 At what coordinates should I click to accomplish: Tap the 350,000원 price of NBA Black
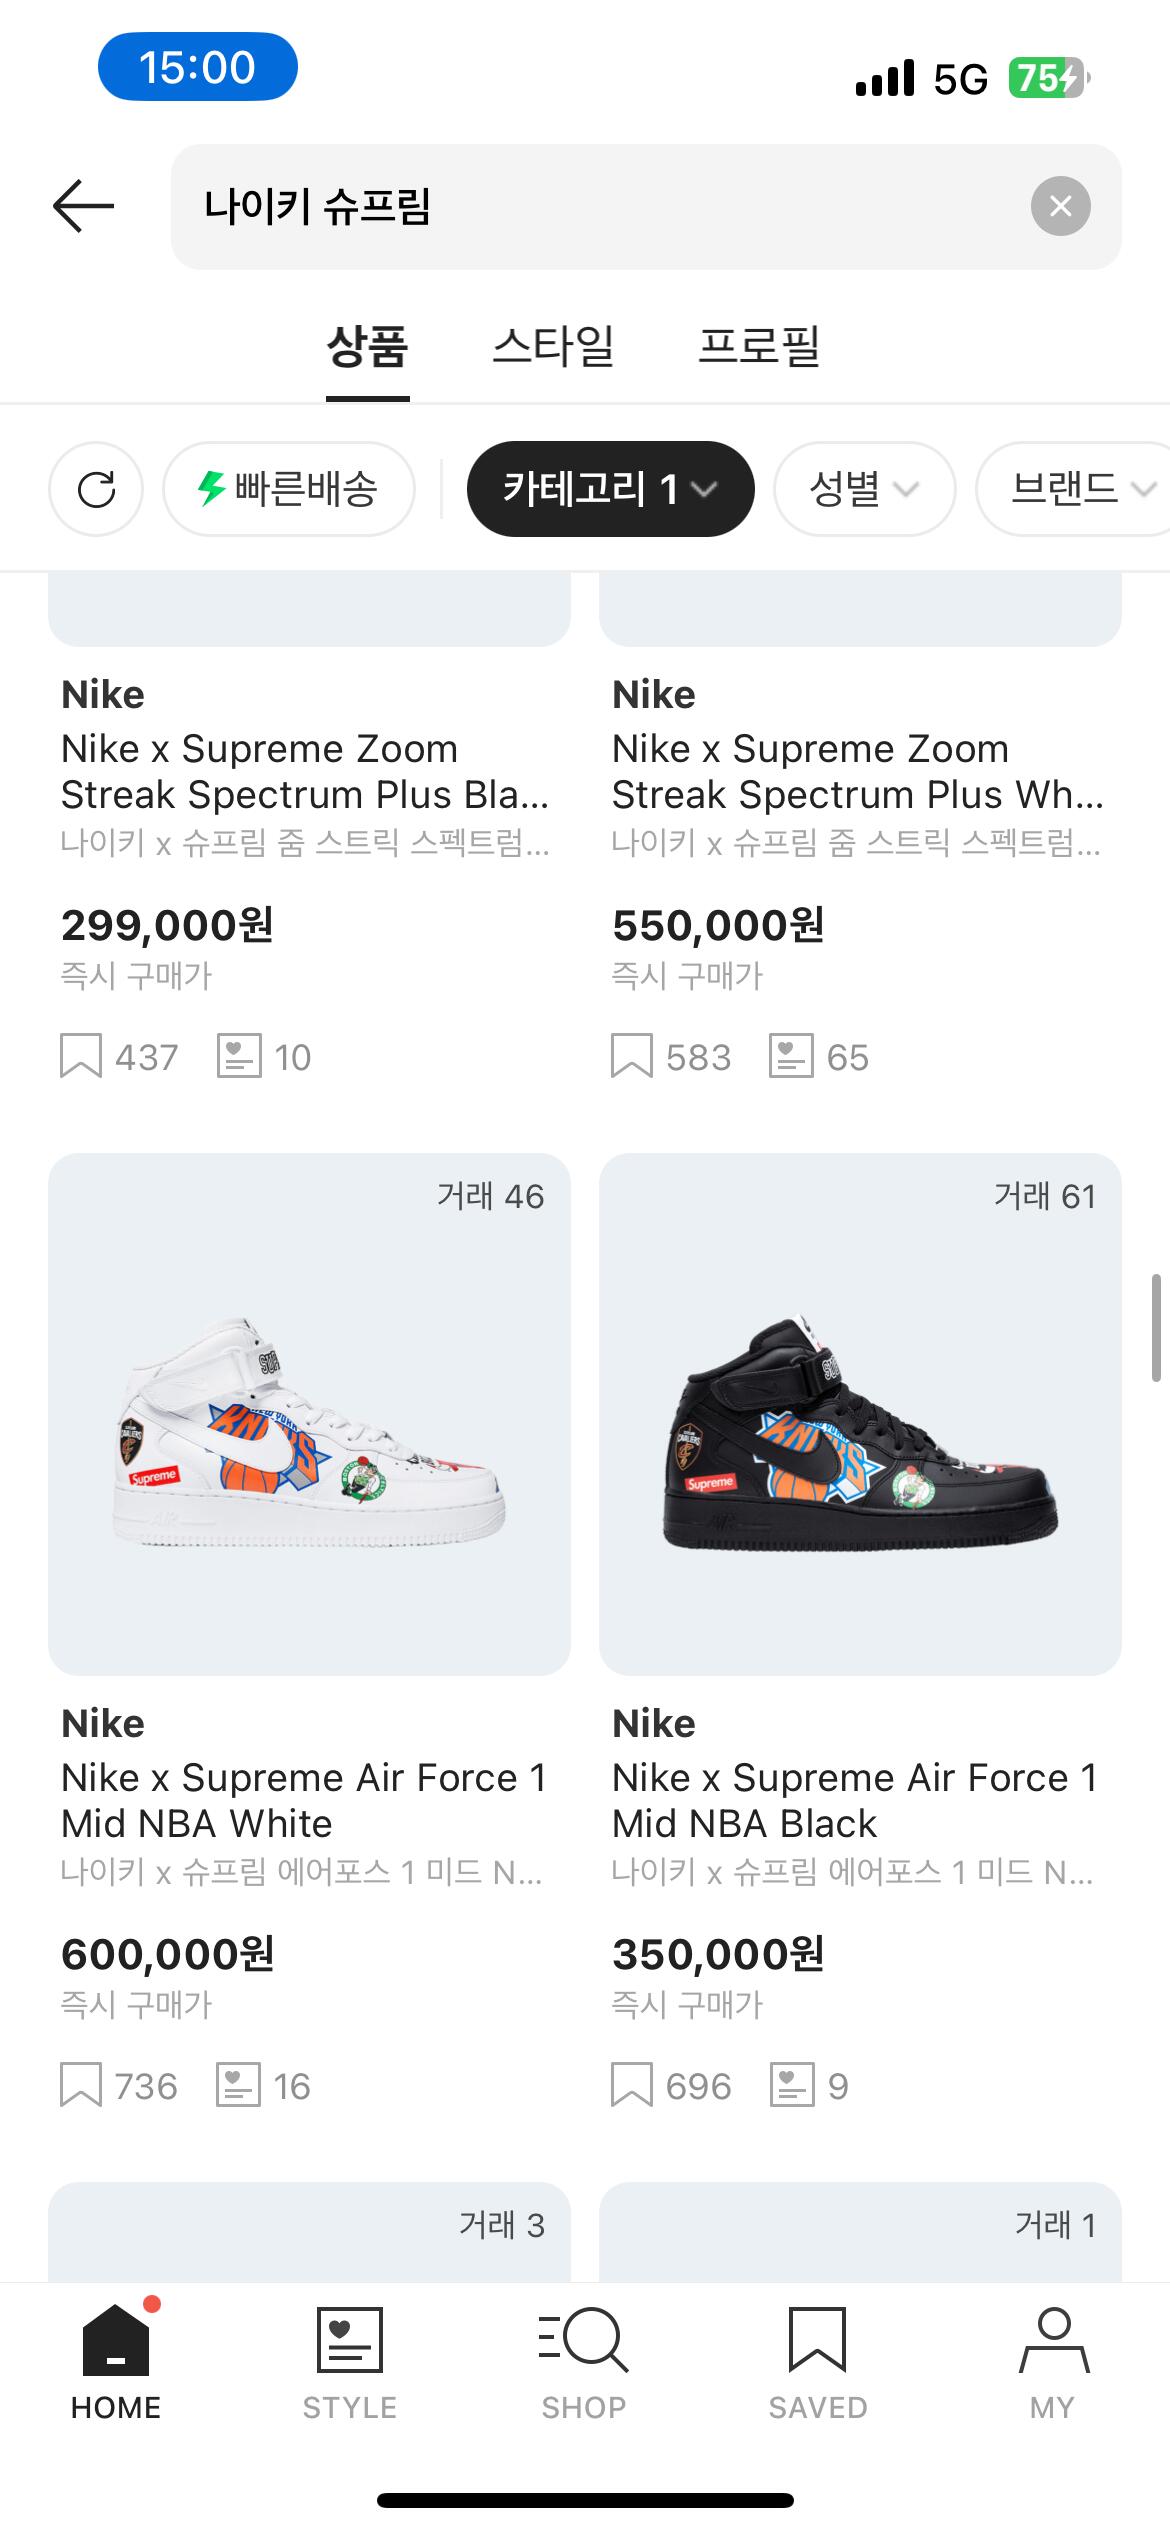pyautogui.click(x=718, y=1954)
